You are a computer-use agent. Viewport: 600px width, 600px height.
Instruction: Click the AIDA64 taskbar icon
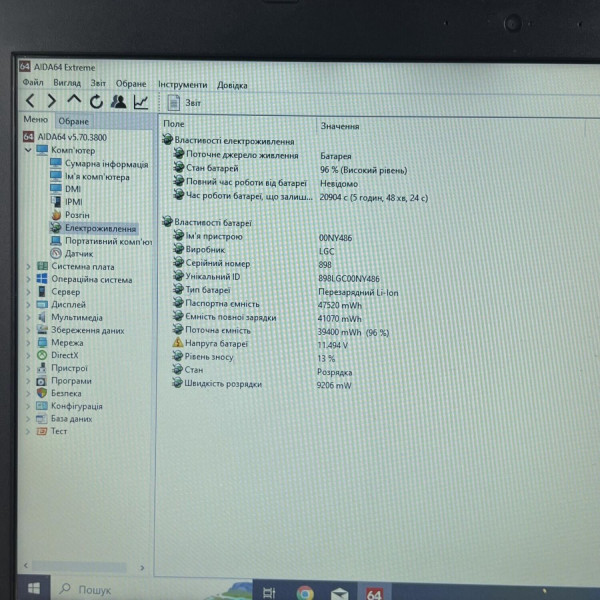point(374,593)
